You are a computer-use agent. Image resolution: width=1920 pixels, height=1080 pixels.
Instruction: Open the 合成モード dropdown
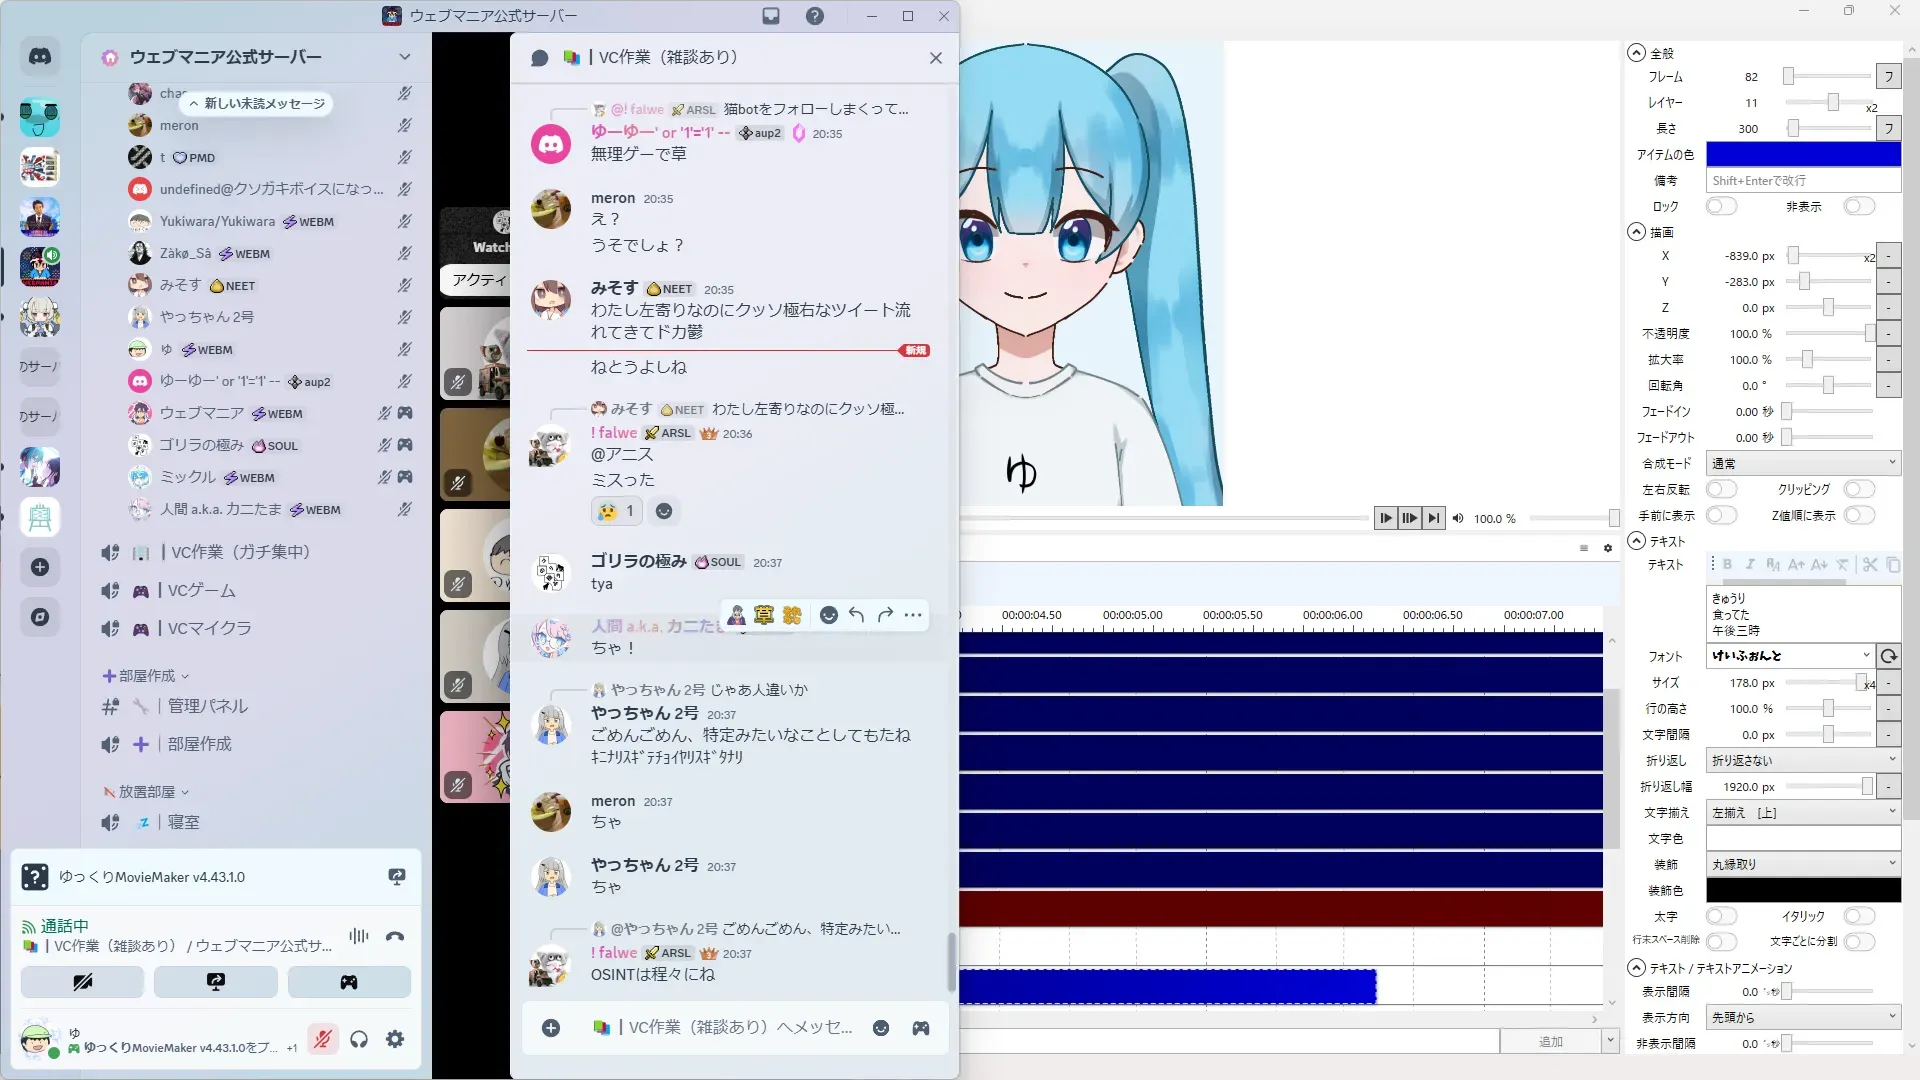1802,463
